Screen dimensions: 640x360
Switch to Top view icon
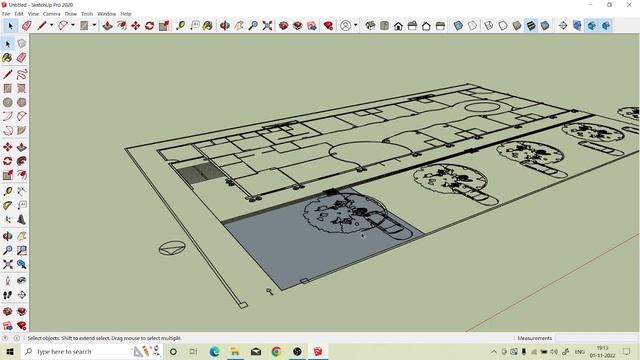point(384,26)
